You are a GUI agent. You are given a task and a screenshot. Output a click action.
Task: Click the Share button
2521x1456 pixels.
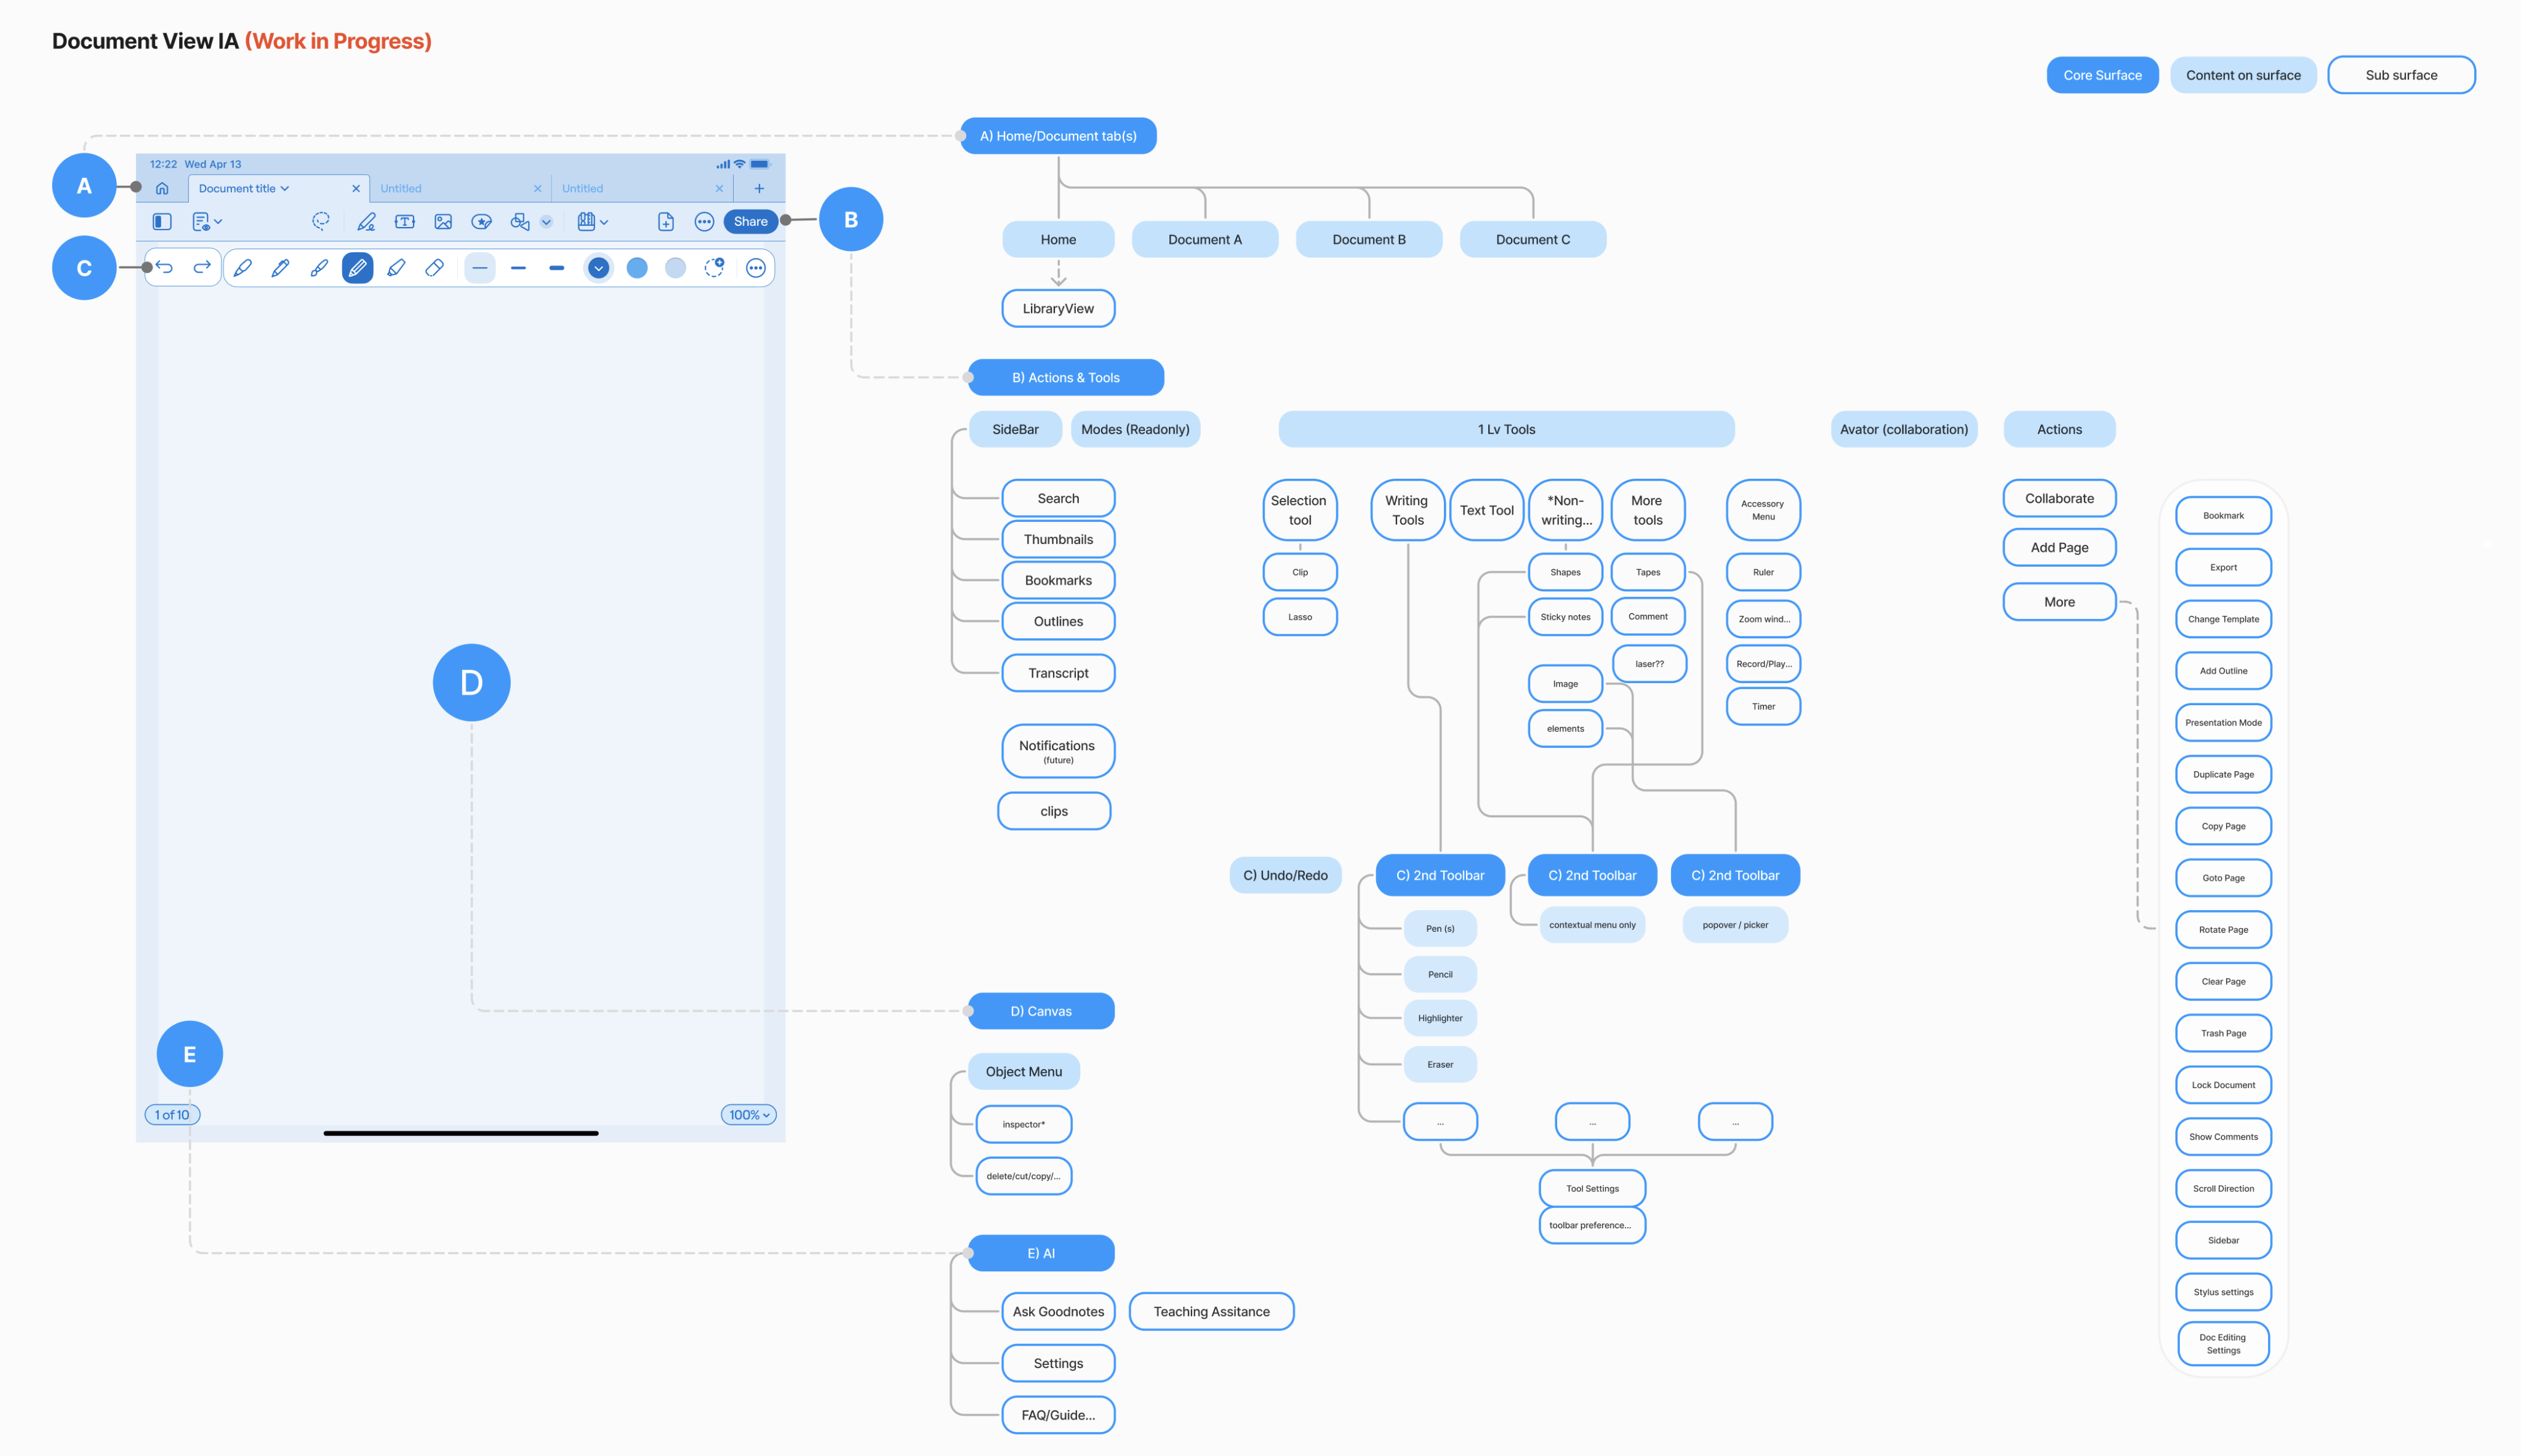751,222
